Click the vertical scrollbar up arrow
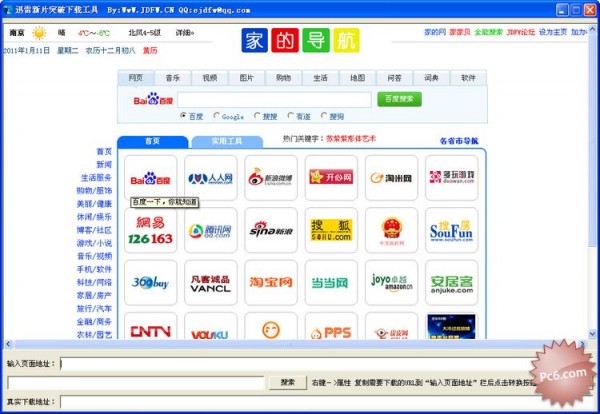The width and height of the screenshot is (600, 414). coord(593,28)
